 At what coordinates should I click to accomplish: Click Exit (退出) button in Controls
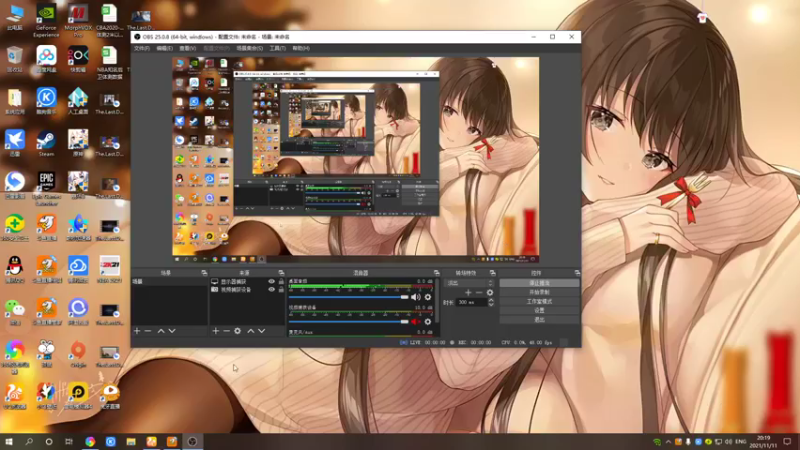(539, 320)
